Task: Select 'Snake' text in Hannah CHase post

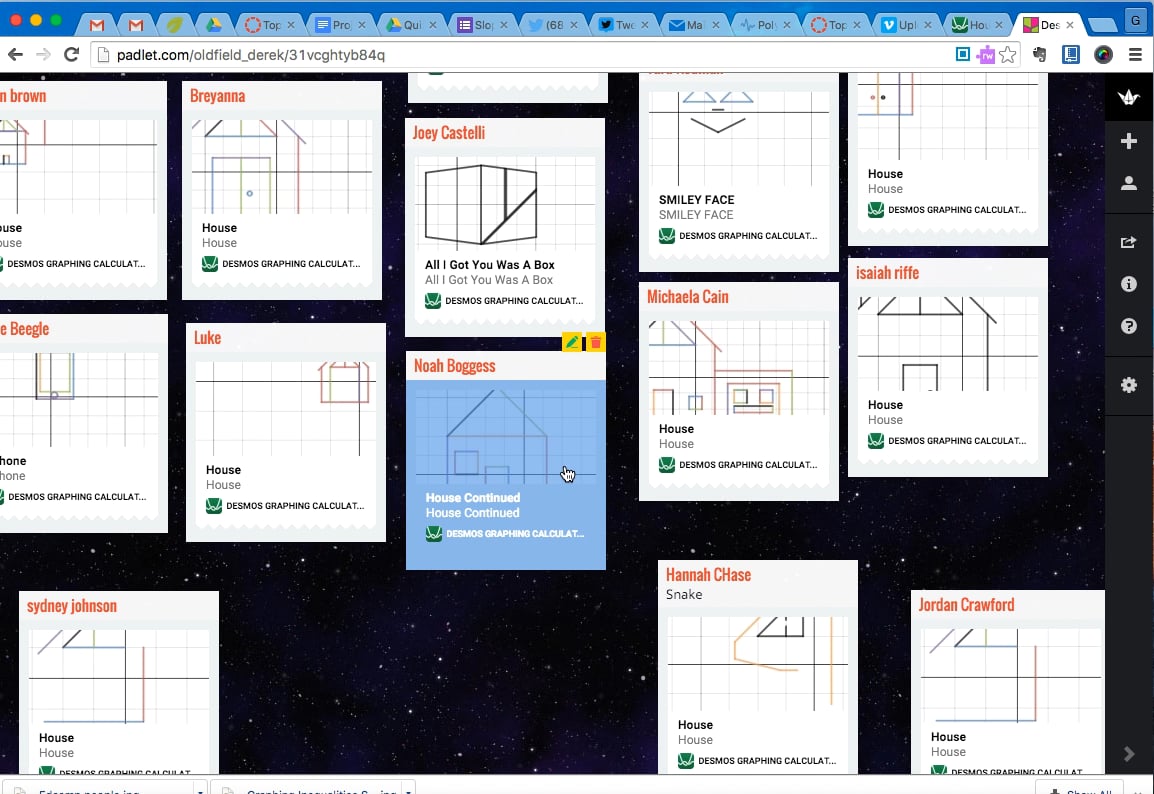Action: point(684,595)
